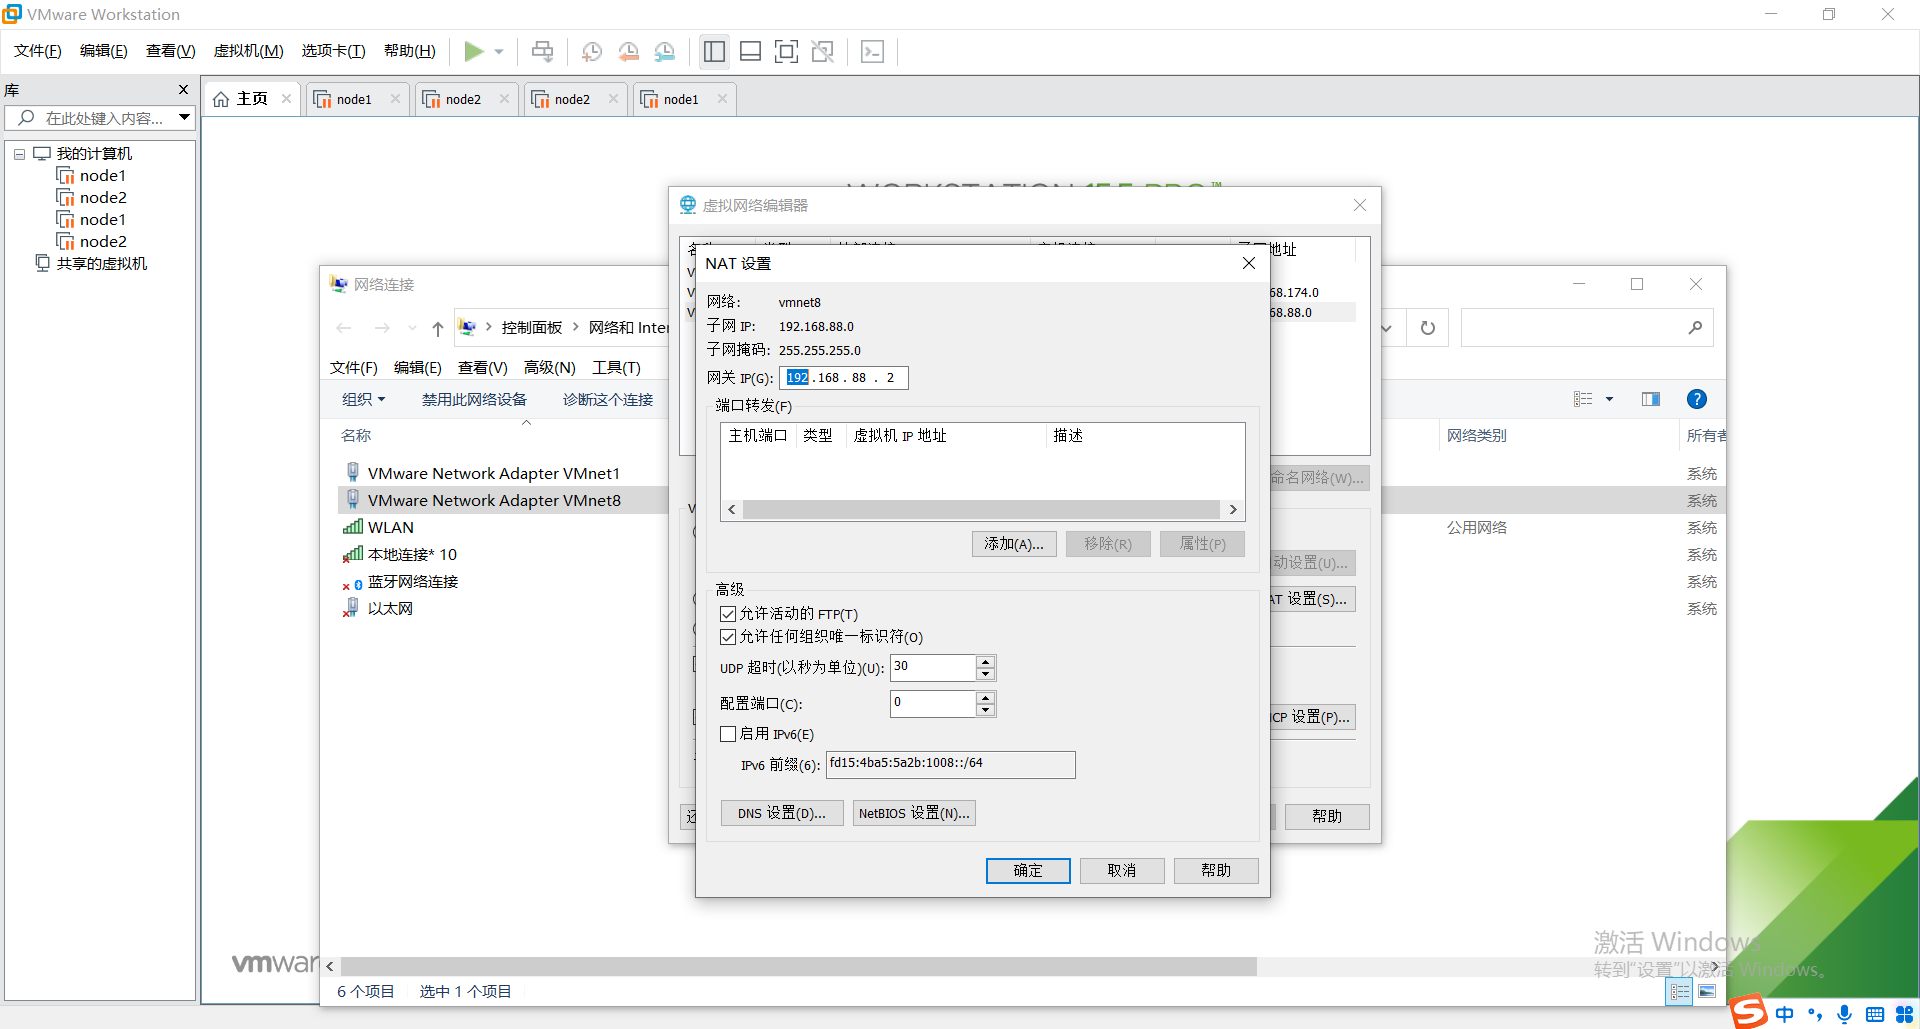Screen dimensions: 1920x1029
Task: Click the 网关 IP input field
Action: click(843, 378)
